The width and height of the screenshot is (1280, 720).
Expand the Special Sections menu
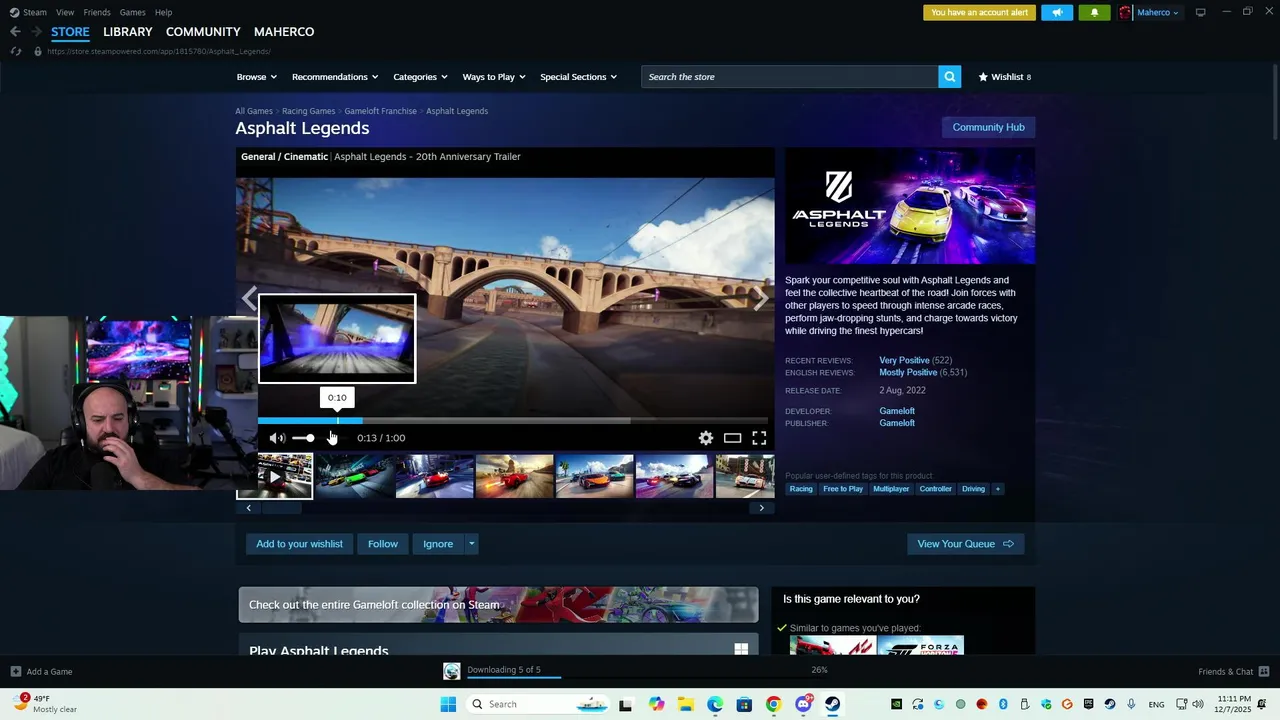579,77
